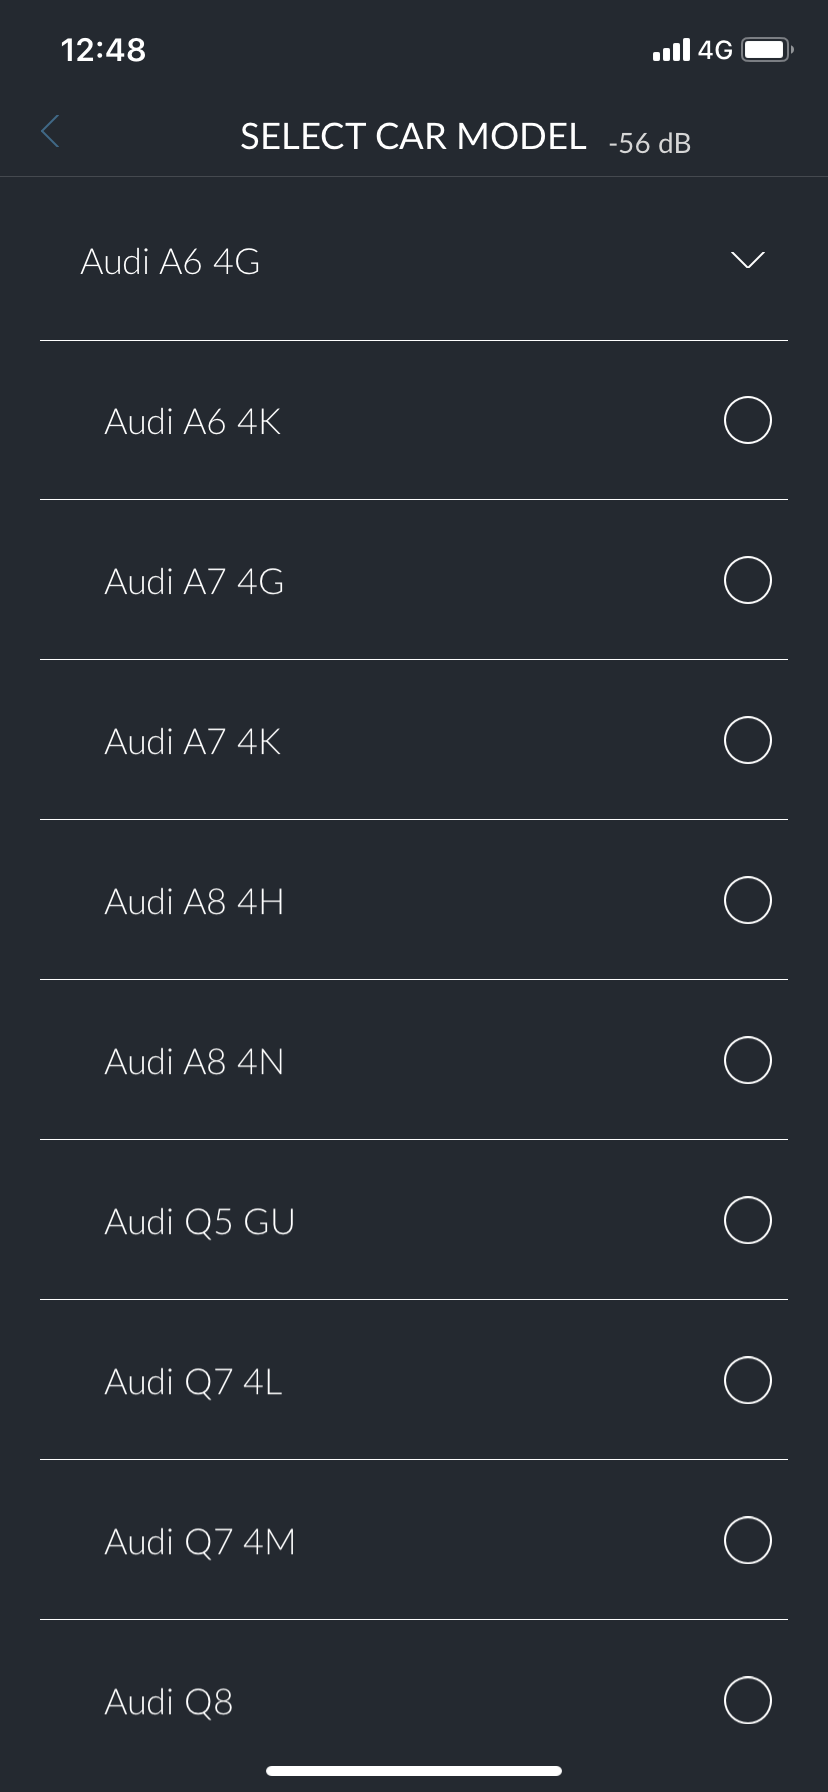Image resolution: width=828 pixels, height=1792 pixels.
Task: Tap the Audi Q5 GU model name
Action: point(199,1222)
